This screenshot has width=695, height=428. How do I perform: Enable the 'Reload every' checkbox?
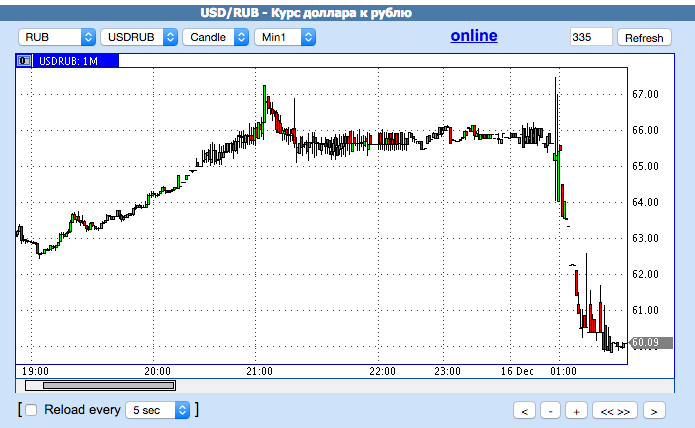click(x=31, y=410)
